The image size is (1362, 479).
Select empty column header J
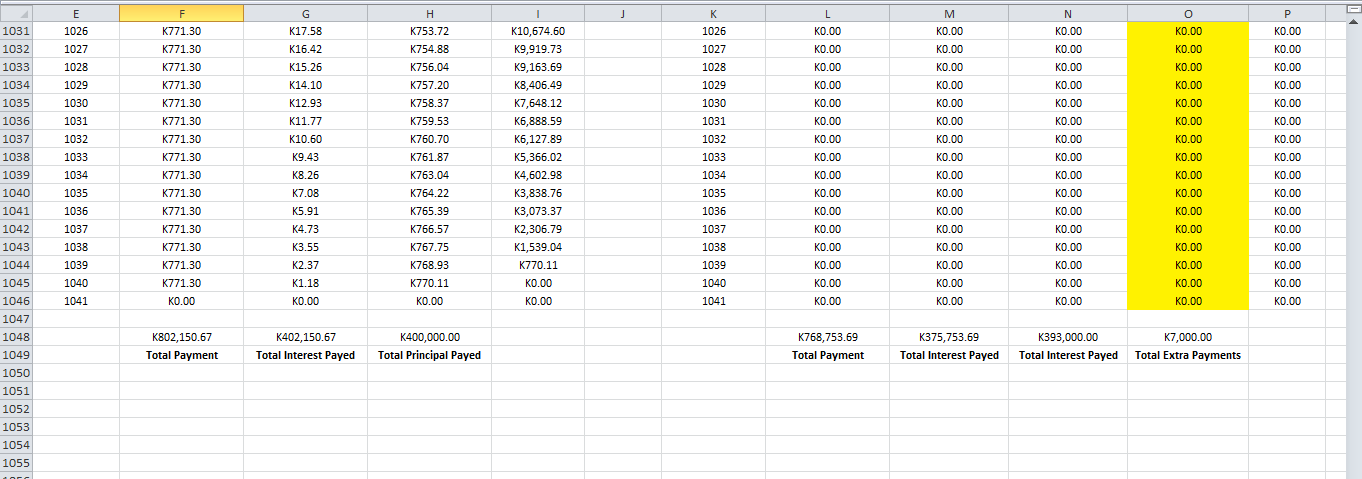pyautogui.click(x=622, y=13)
